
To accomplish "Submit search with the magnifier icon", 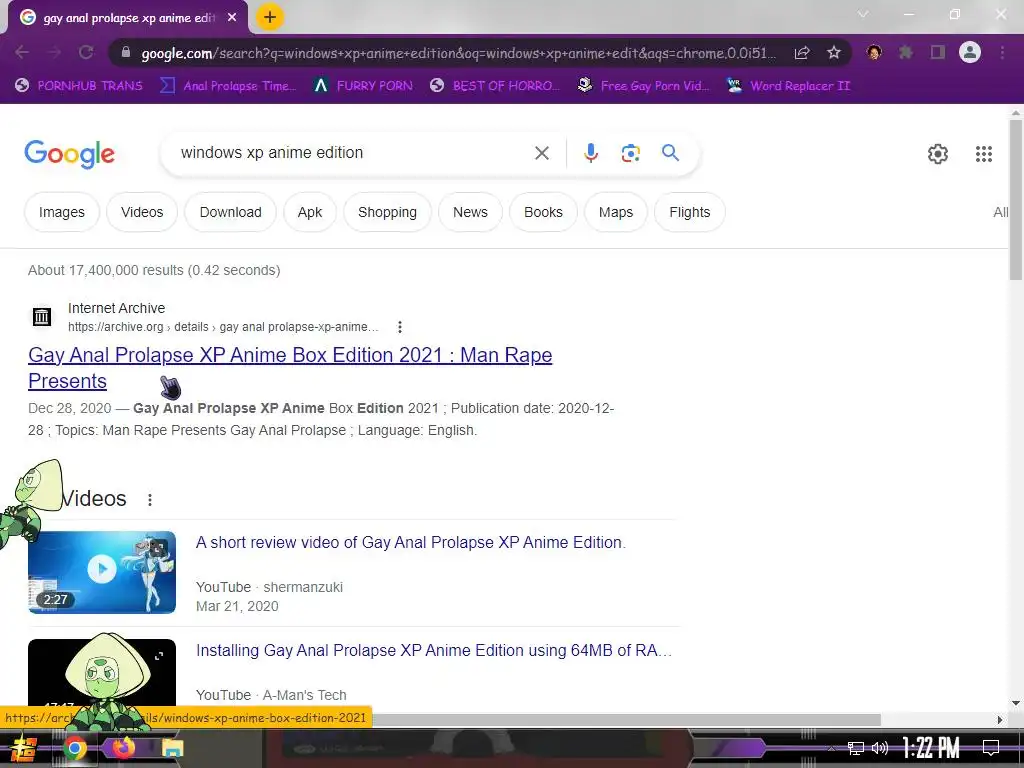I will (x=670, y=153).
